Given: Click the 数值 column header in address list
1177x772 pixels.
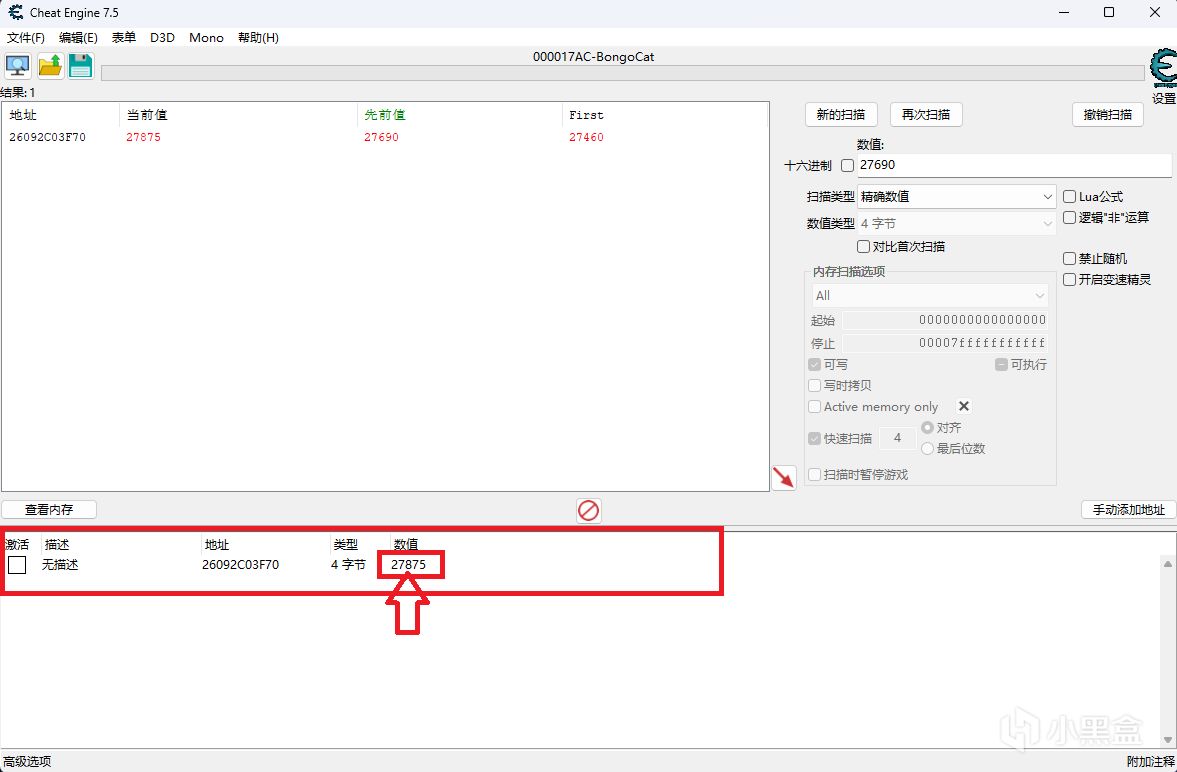Looking at the screenshot, I should [x=406, y=544].
